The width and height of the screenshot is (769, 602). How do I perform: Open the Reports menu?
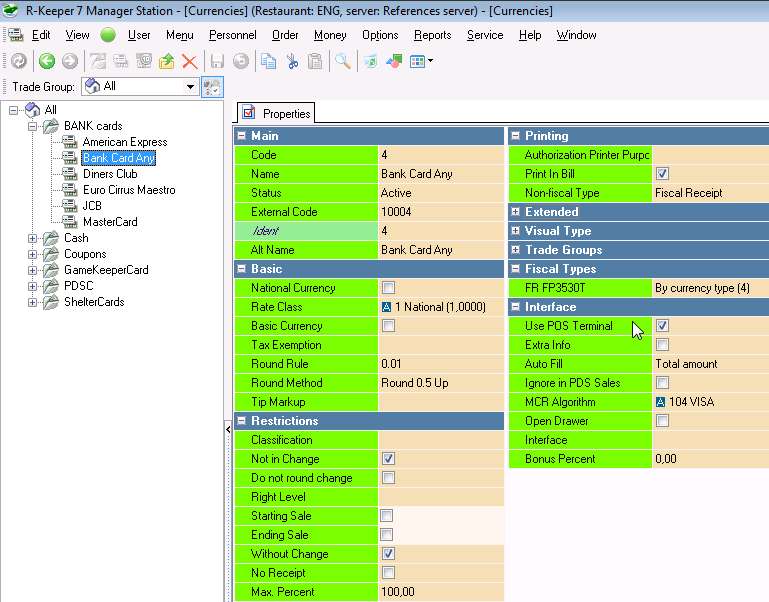click(433, 35)
